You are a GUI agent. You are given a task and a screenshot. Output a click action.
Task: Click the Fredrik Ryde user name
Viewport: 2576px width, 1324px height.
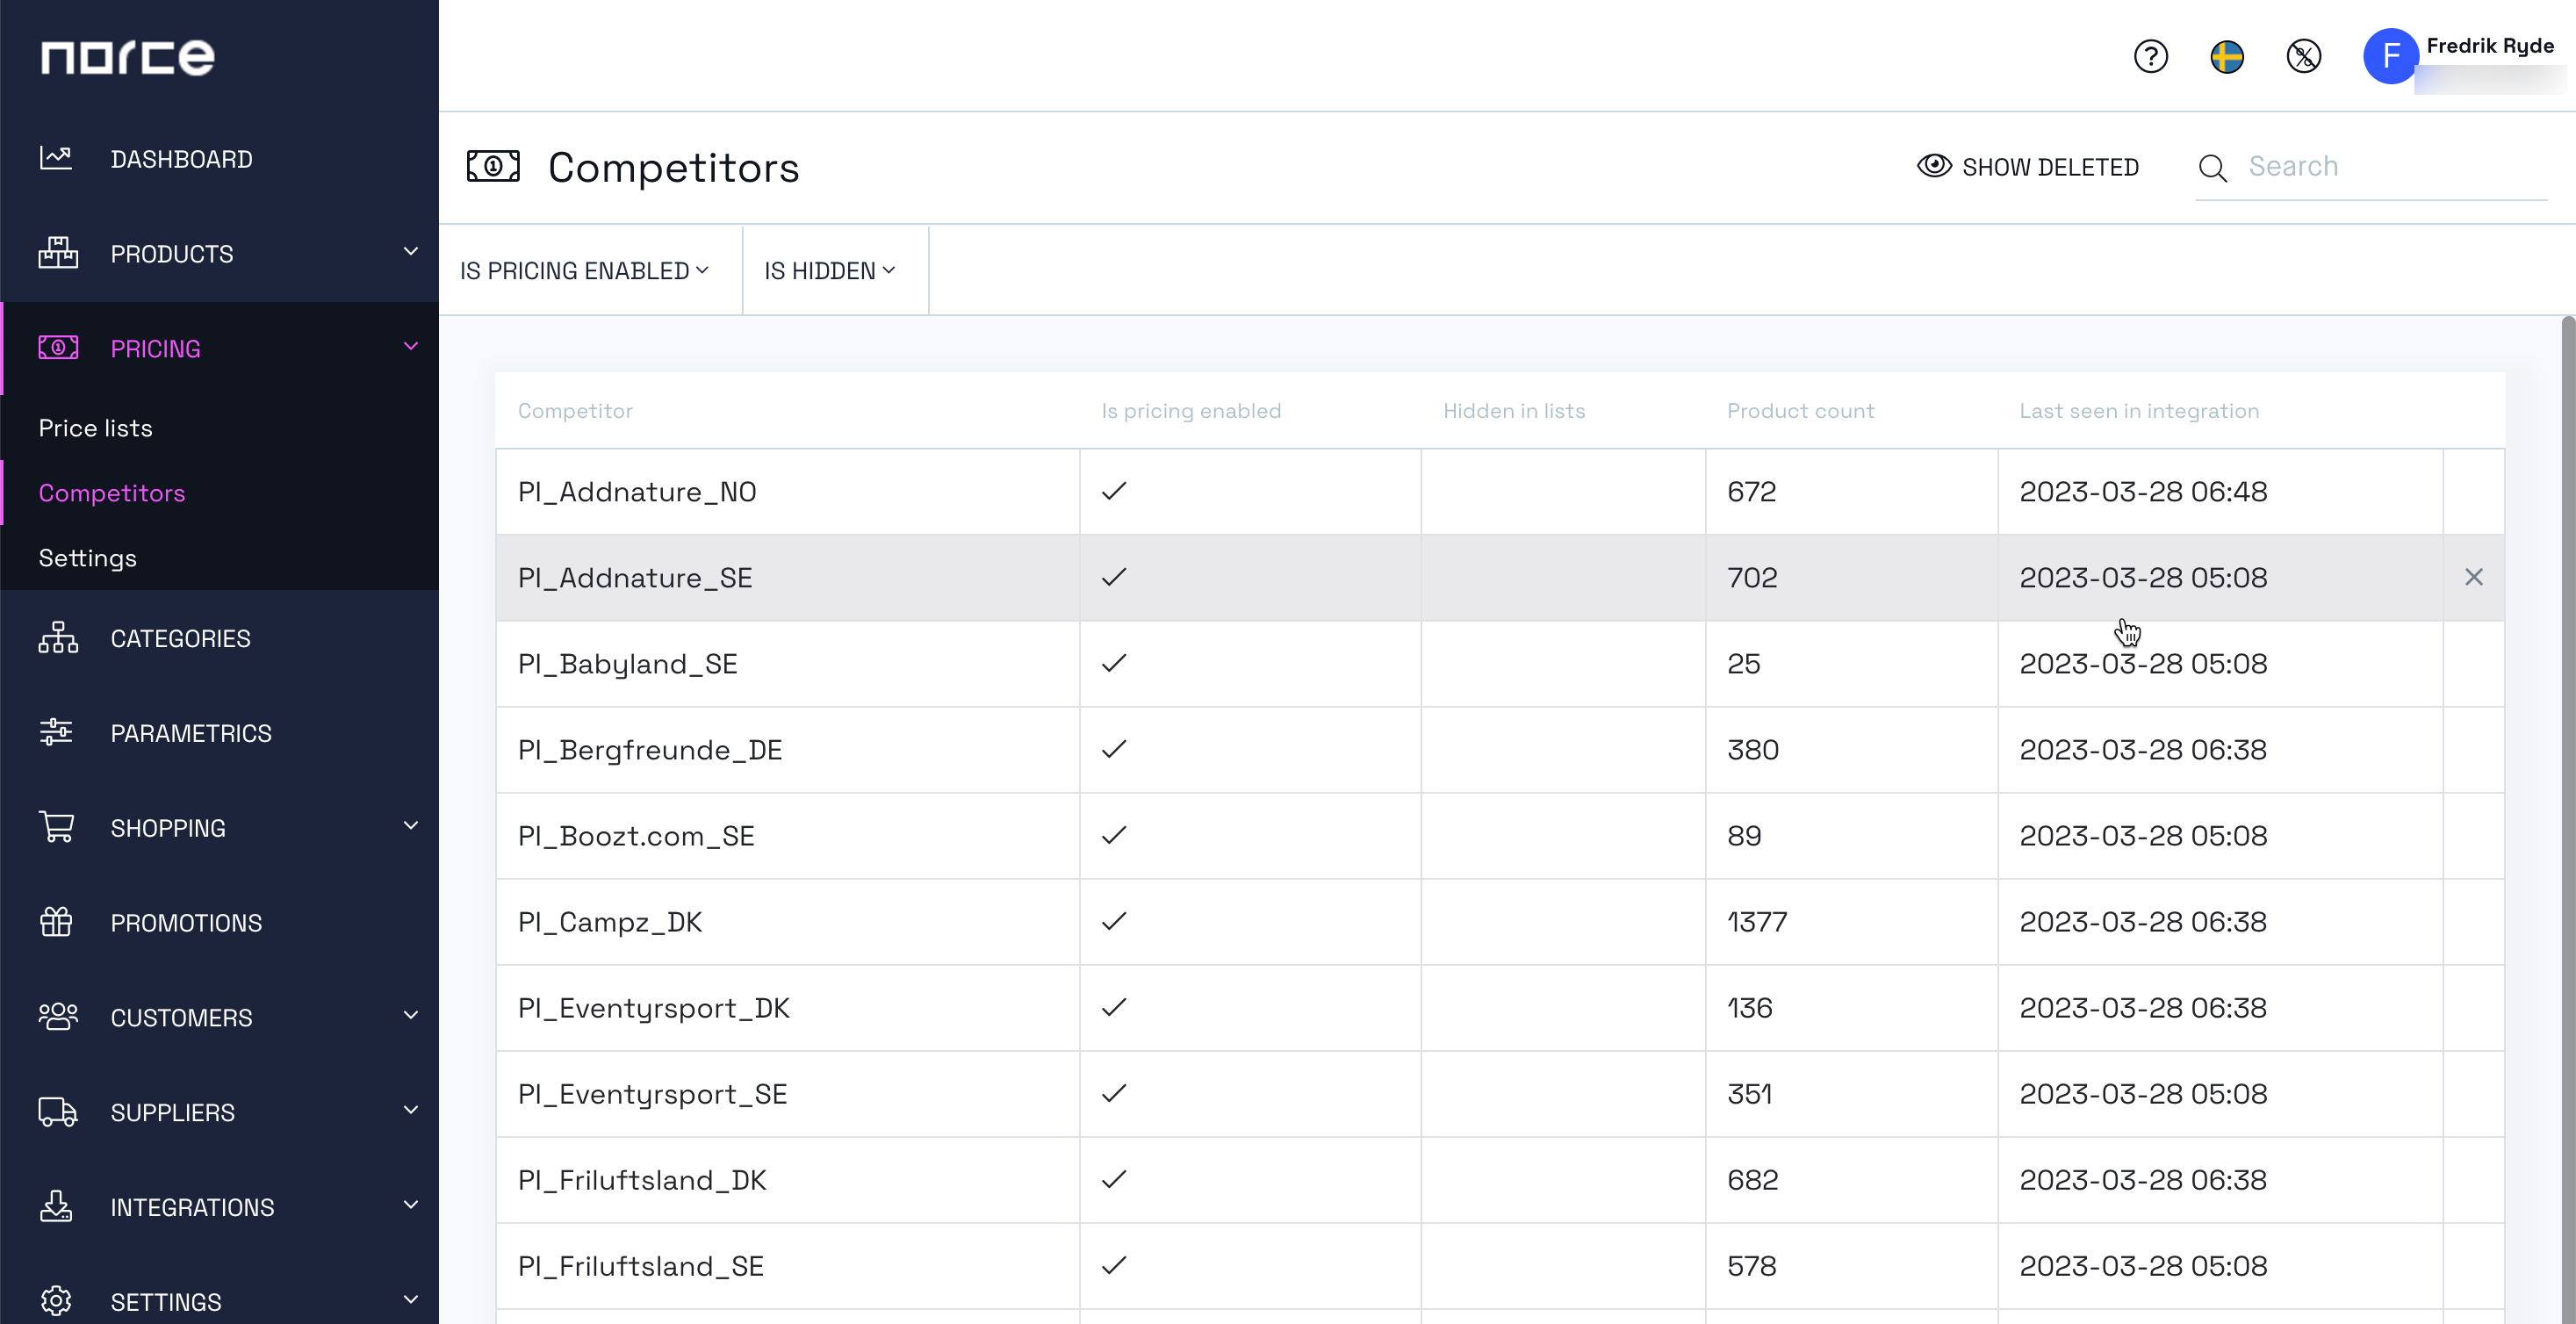2490,46
